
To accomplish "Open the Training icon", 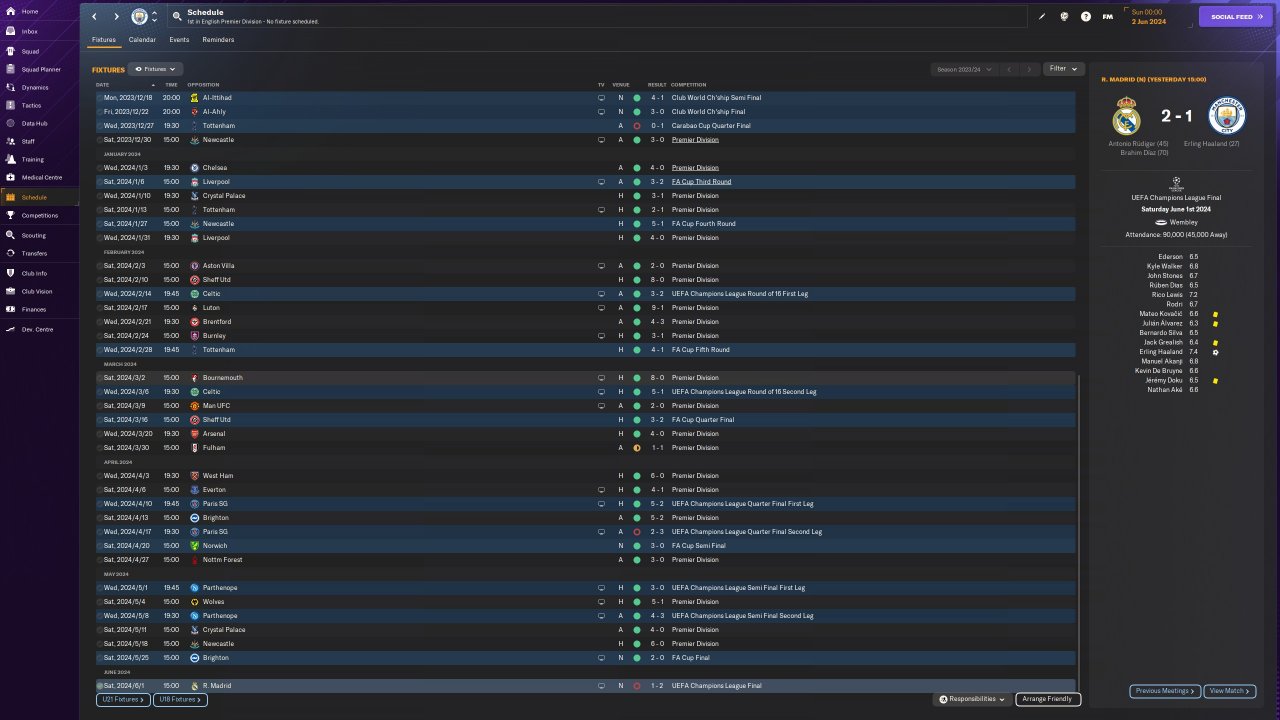I will 10,159.
